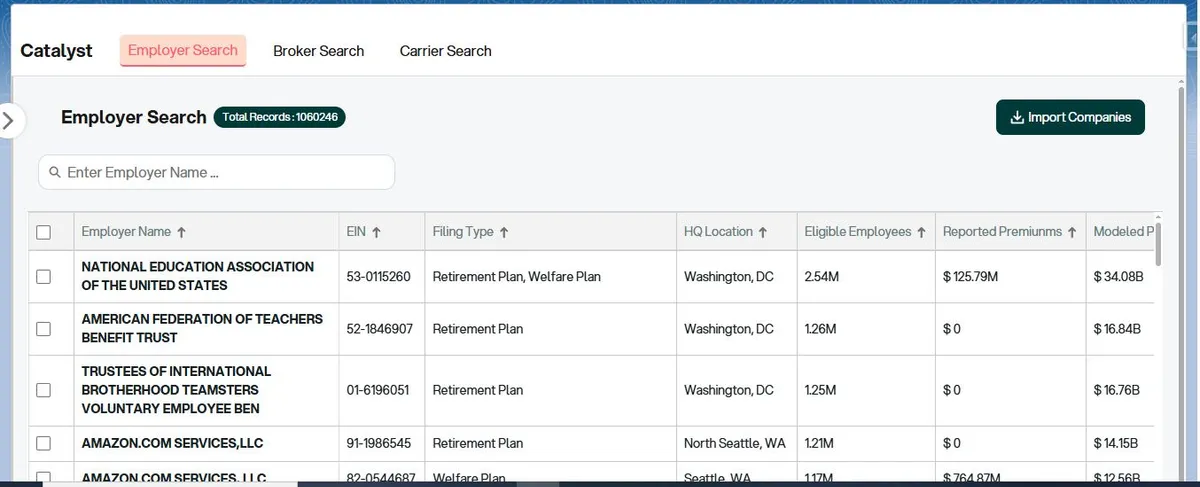The width and height of the screenshot is (1200, 487).
Task: Open AMAZON.COM SERVICES,LLC employer name
Action: point(172,443)
